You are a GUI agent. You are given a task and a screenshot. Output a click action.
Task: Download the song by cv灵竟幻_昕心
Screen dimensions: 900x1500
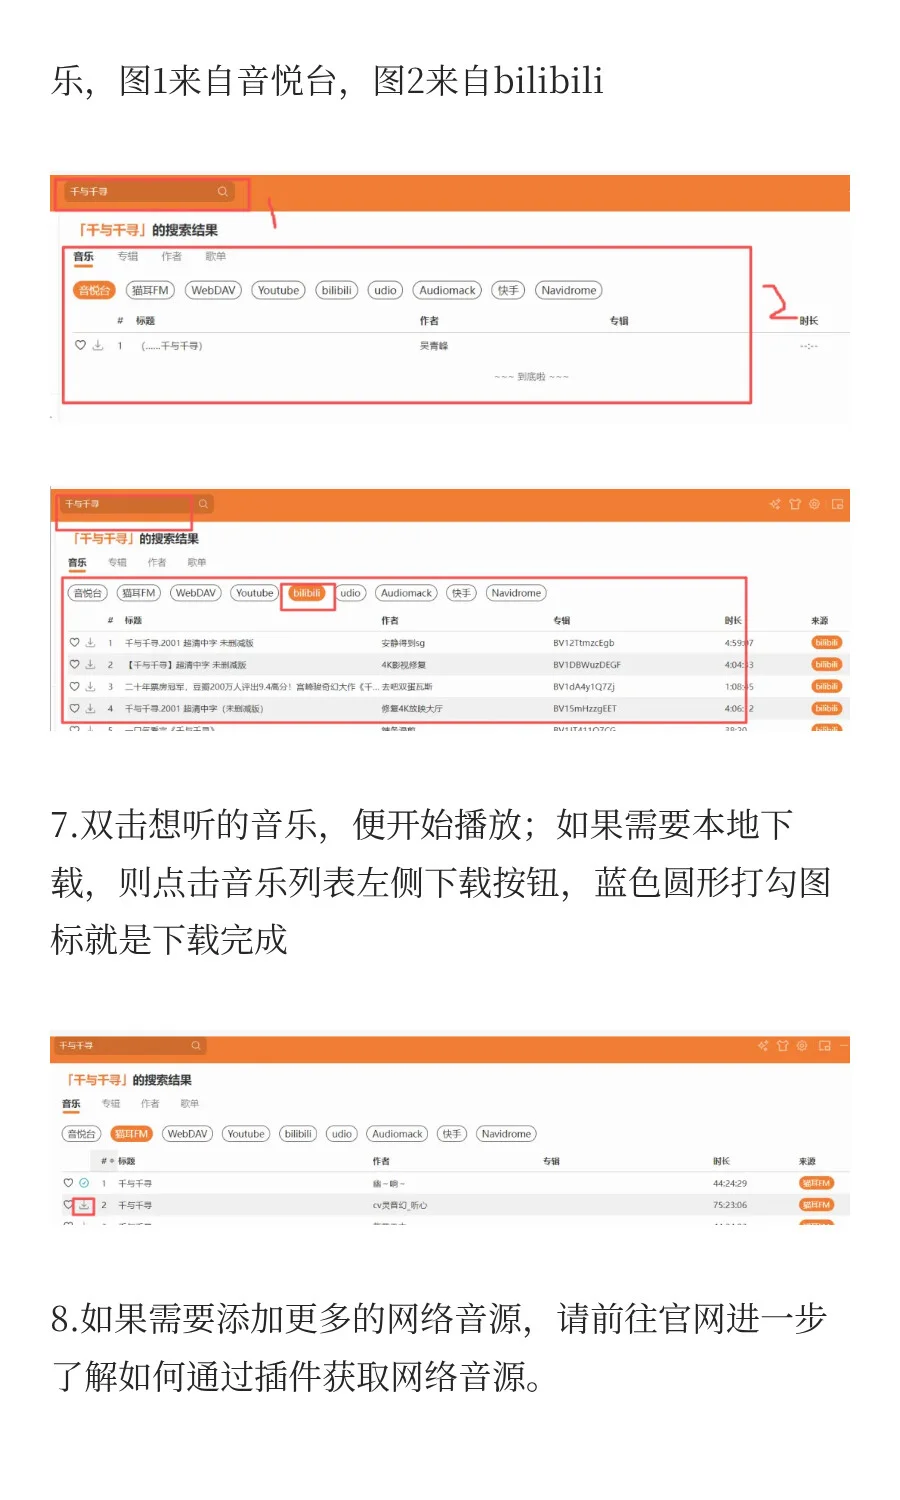(81, 1205)
